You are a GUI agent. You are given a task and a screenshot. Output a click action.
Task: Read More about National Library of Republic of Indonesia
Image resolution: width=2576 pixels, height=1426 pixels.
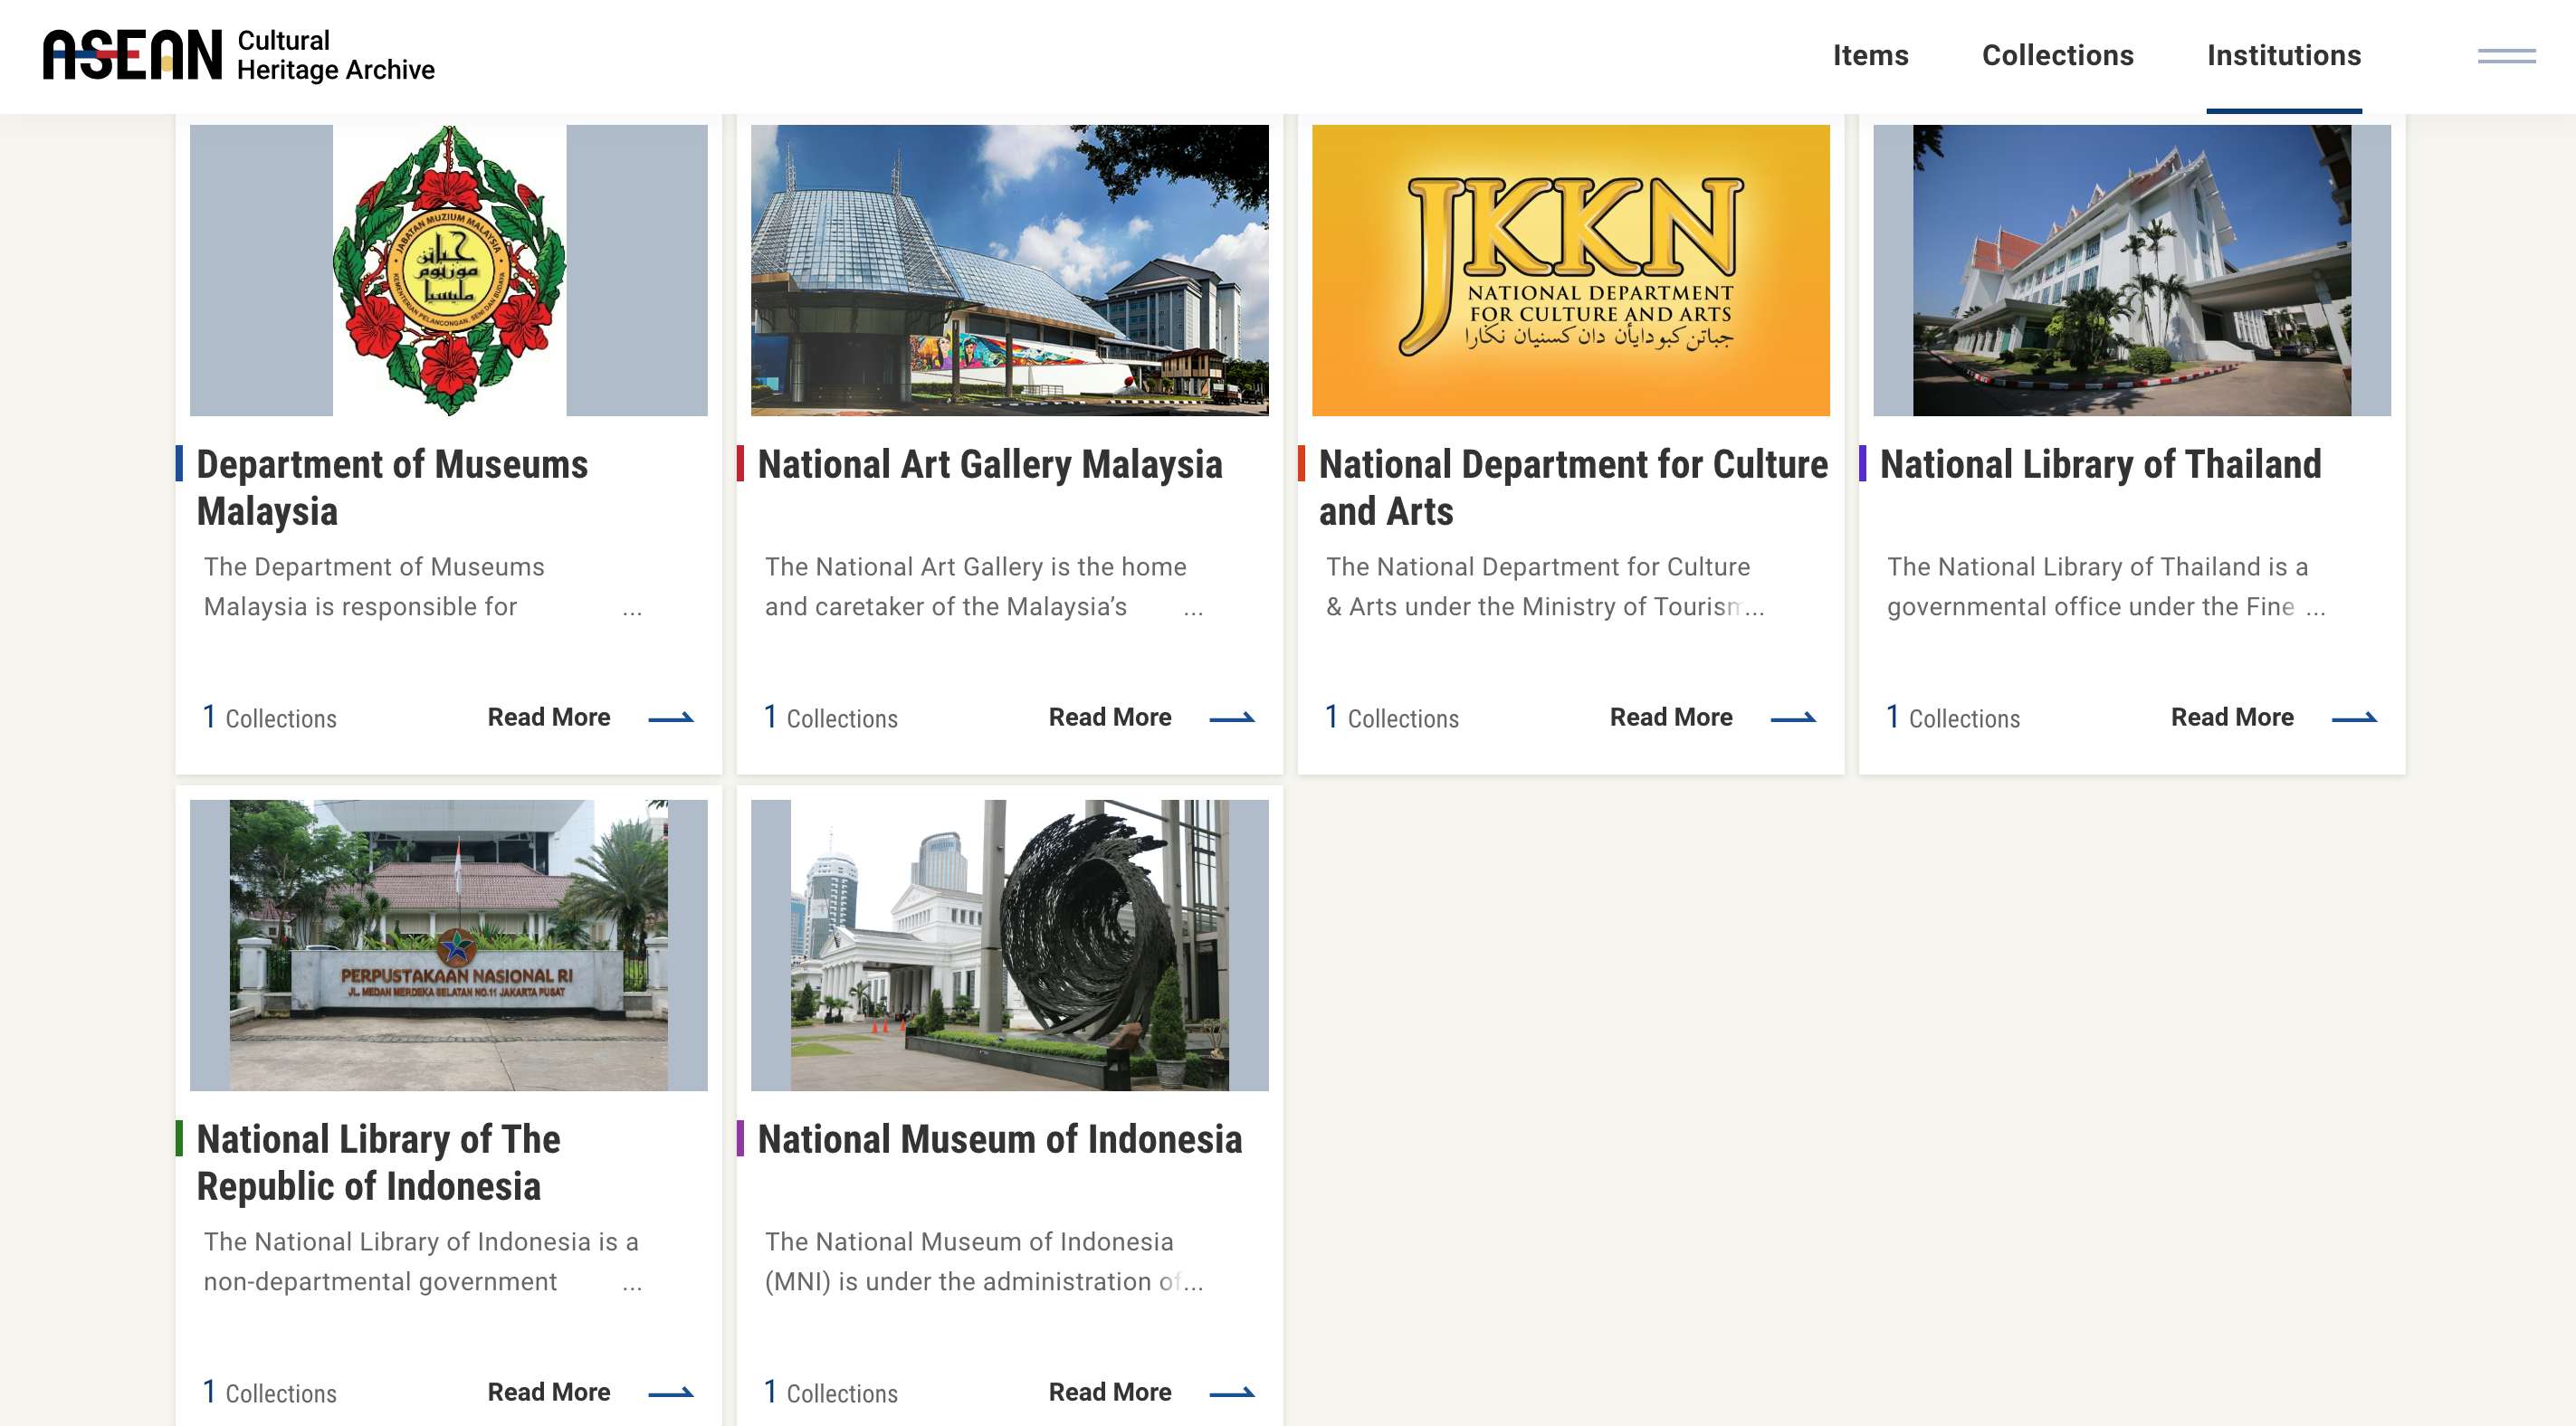pos(549,1392)
